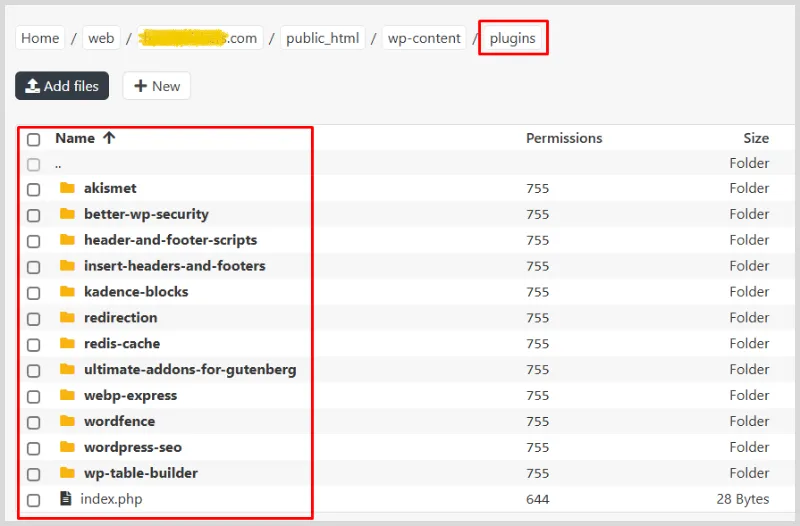Tick the insert-headers-and-footers checkbox
Viewport: 800px width, 526px height.
coord(34,267)
